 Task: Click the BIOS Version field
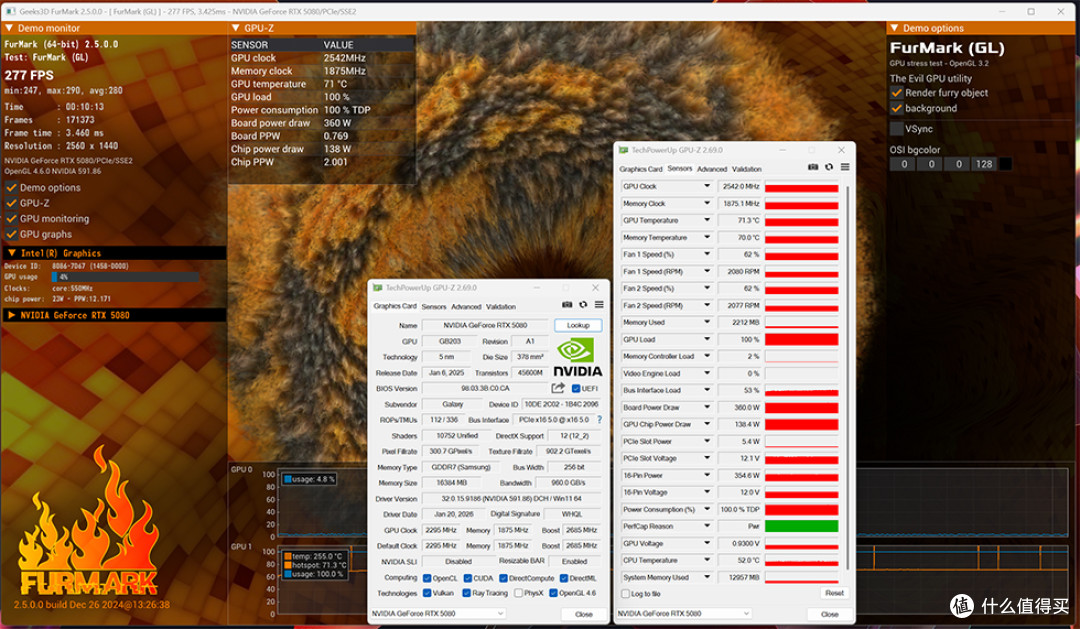click(486, 389)
